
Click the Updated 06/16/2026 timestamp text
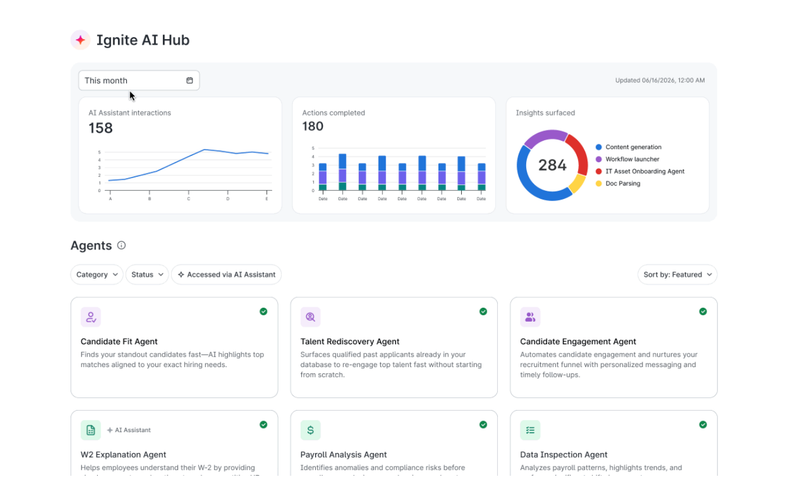pos(660,80)
